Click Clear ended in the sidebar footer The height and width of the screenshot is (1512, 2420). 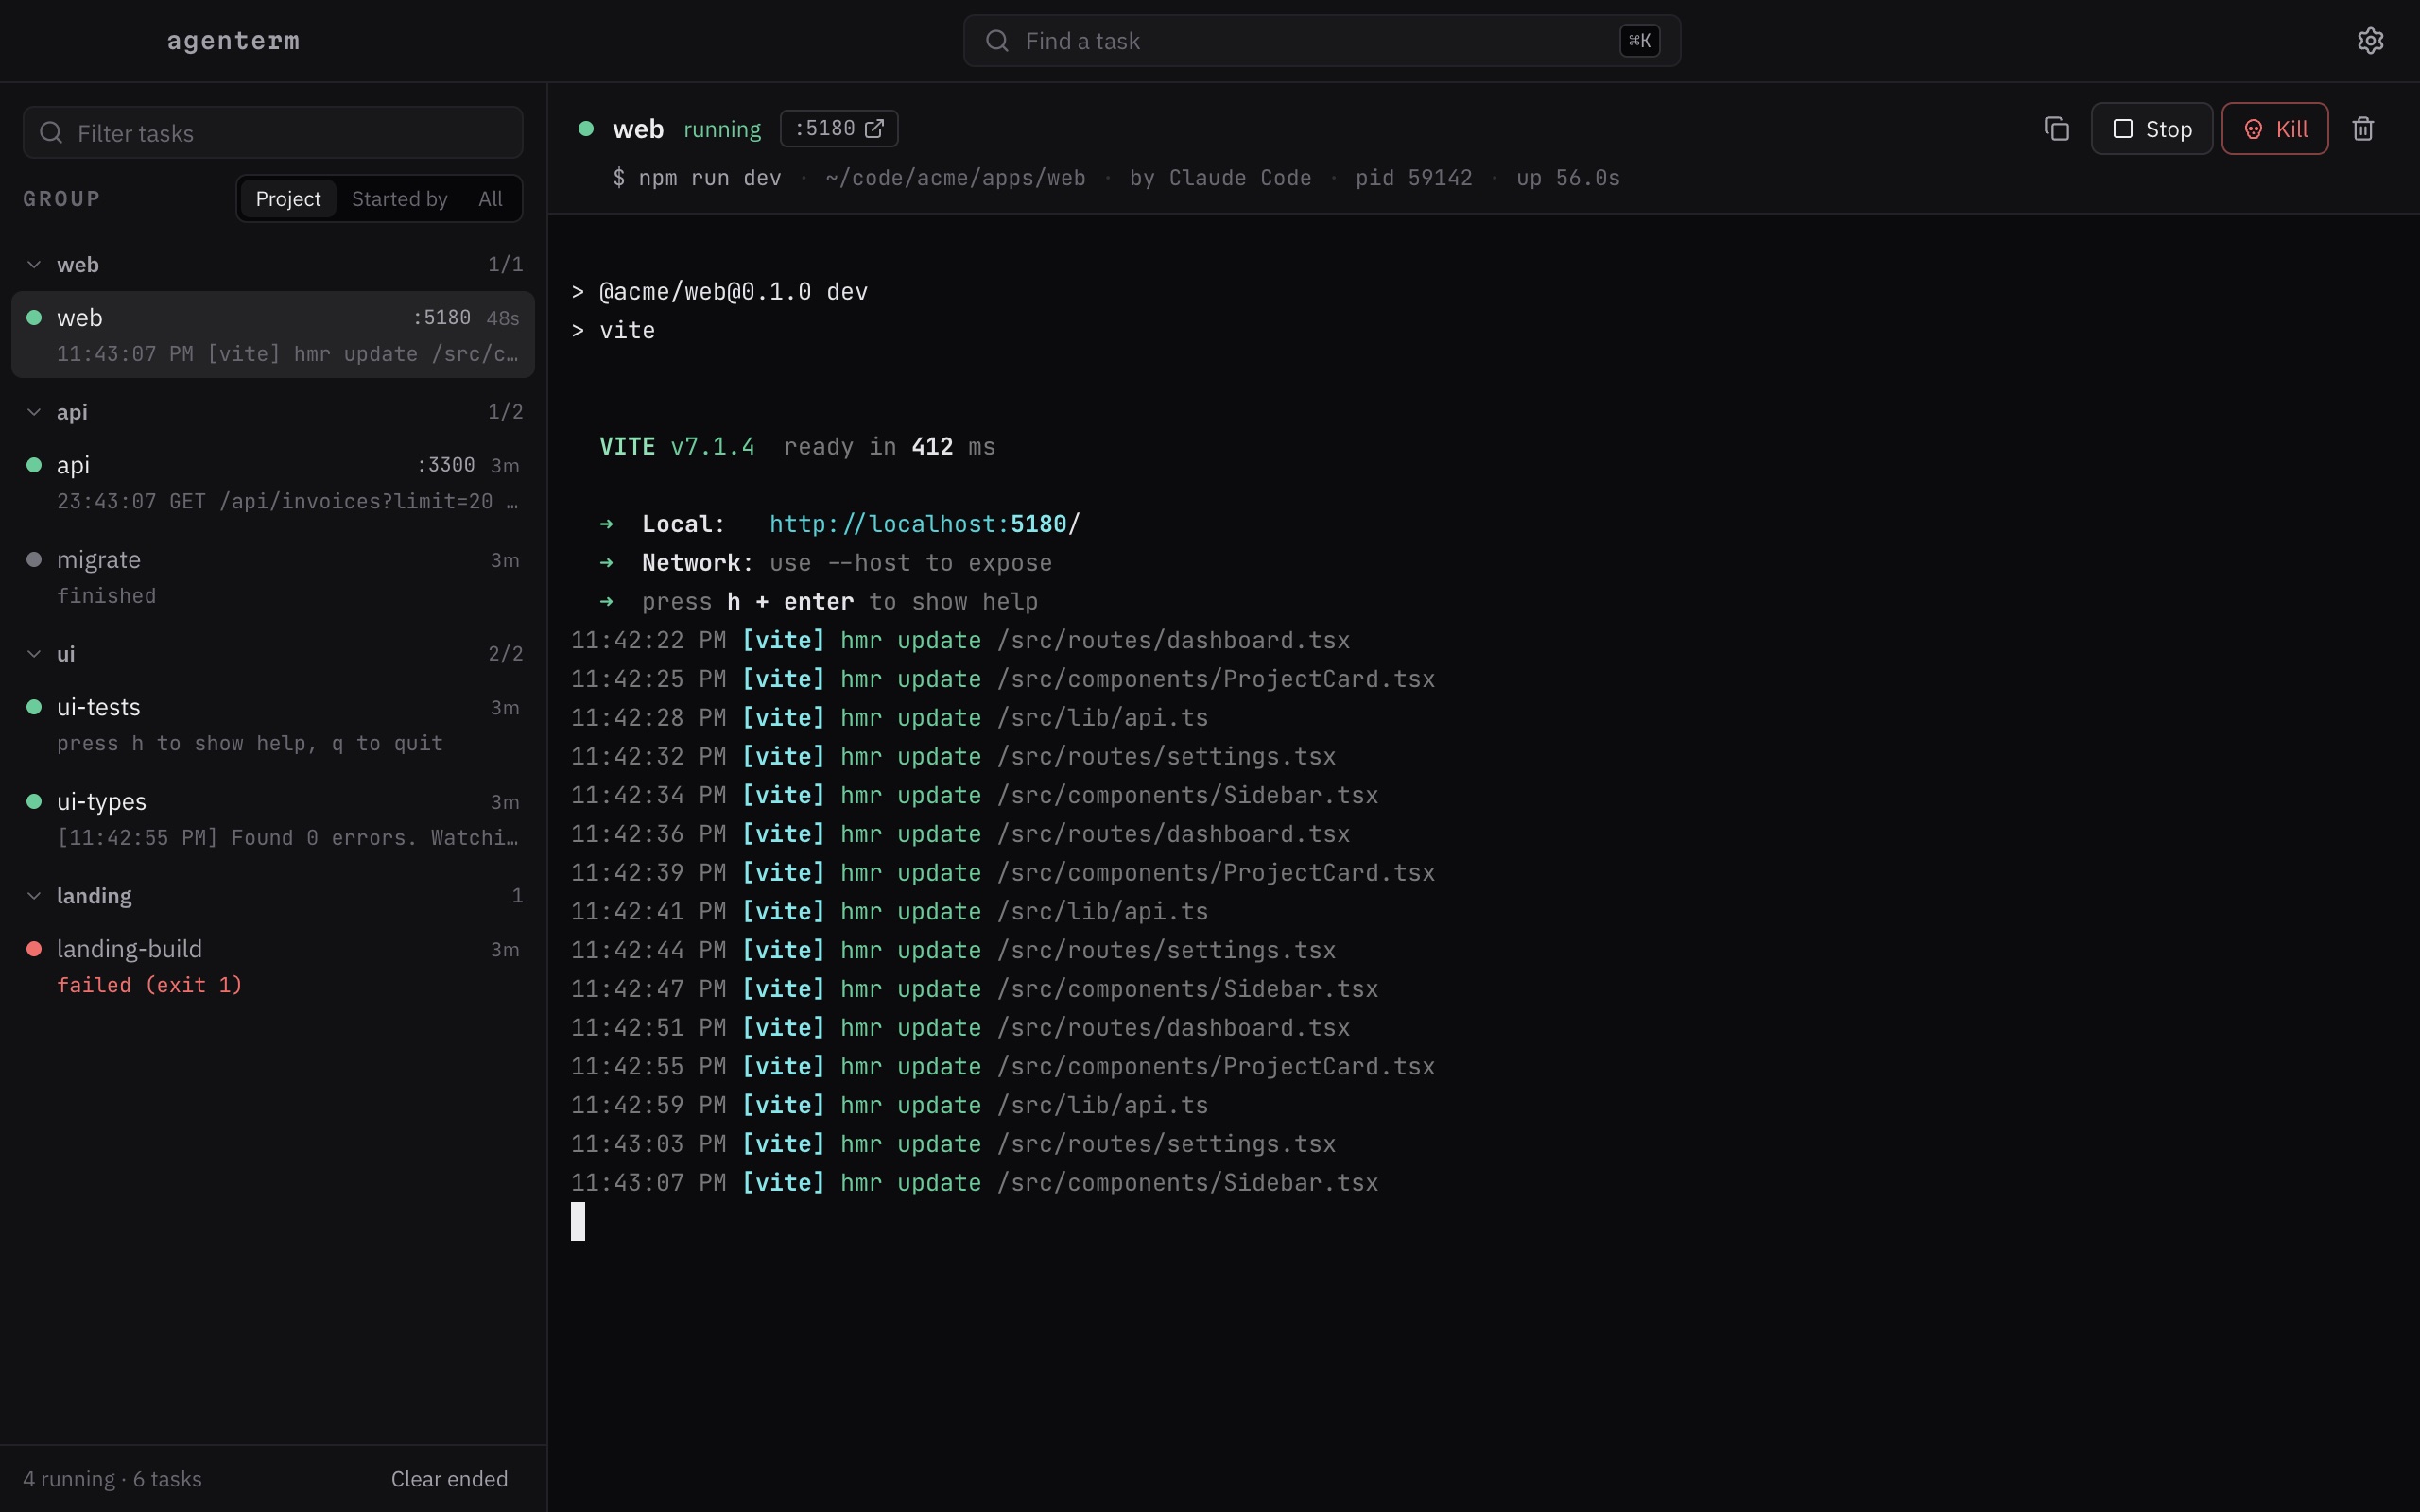tap(449, 1479)
